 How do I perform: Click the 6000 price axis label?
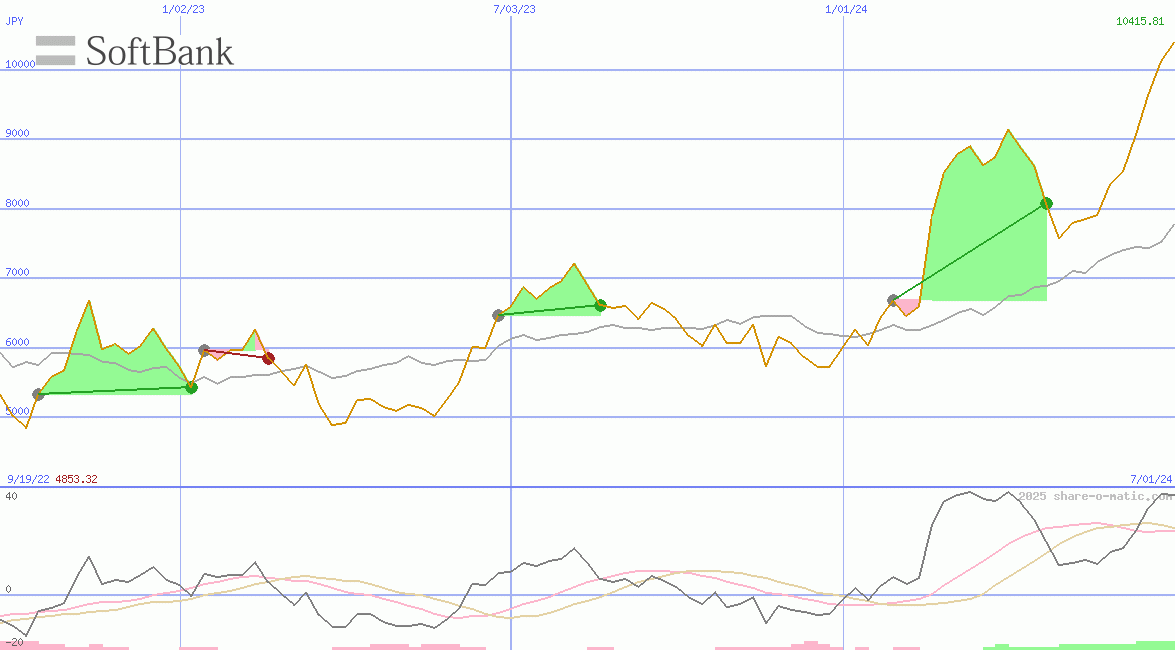coord(17,343)
